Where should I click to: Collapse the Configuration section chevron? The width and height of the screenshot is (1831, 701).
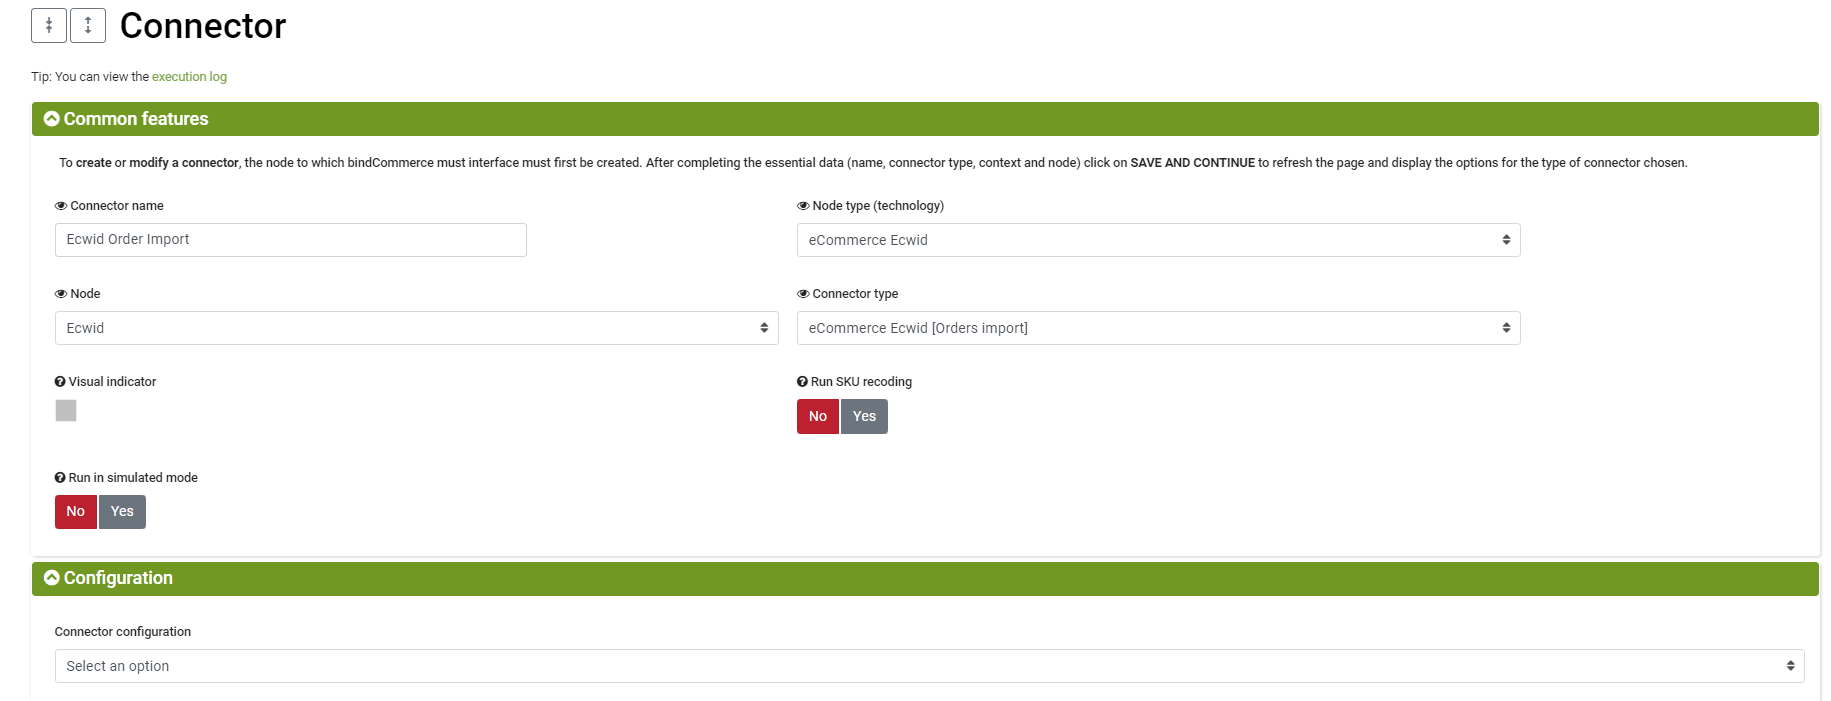tap(52, 578)
